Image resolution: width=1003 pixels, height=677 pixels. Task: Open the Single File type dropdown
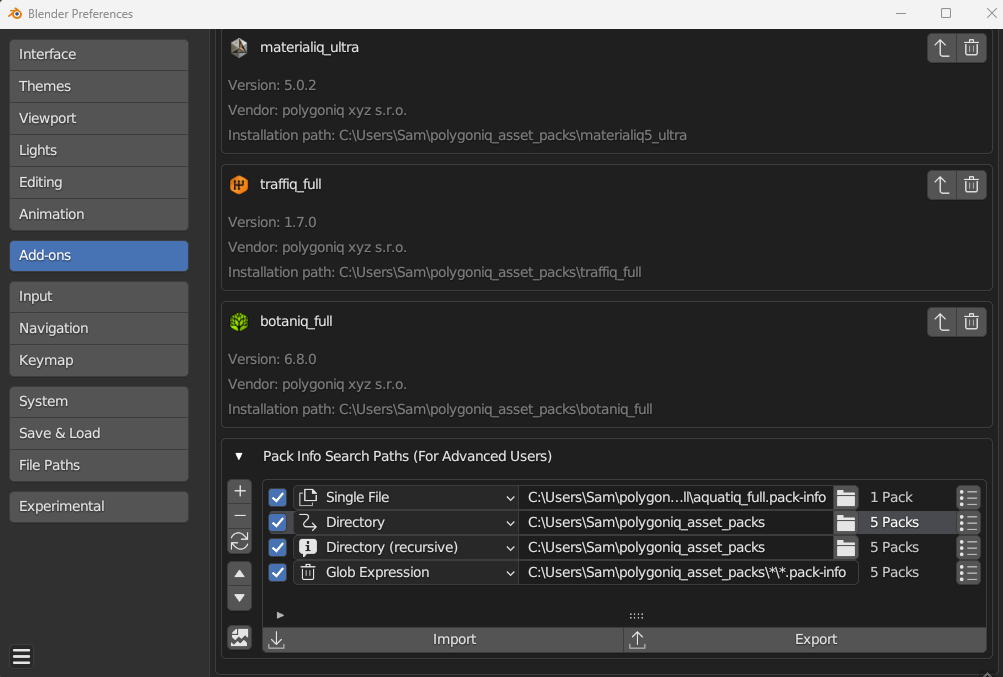coord(406,497)
